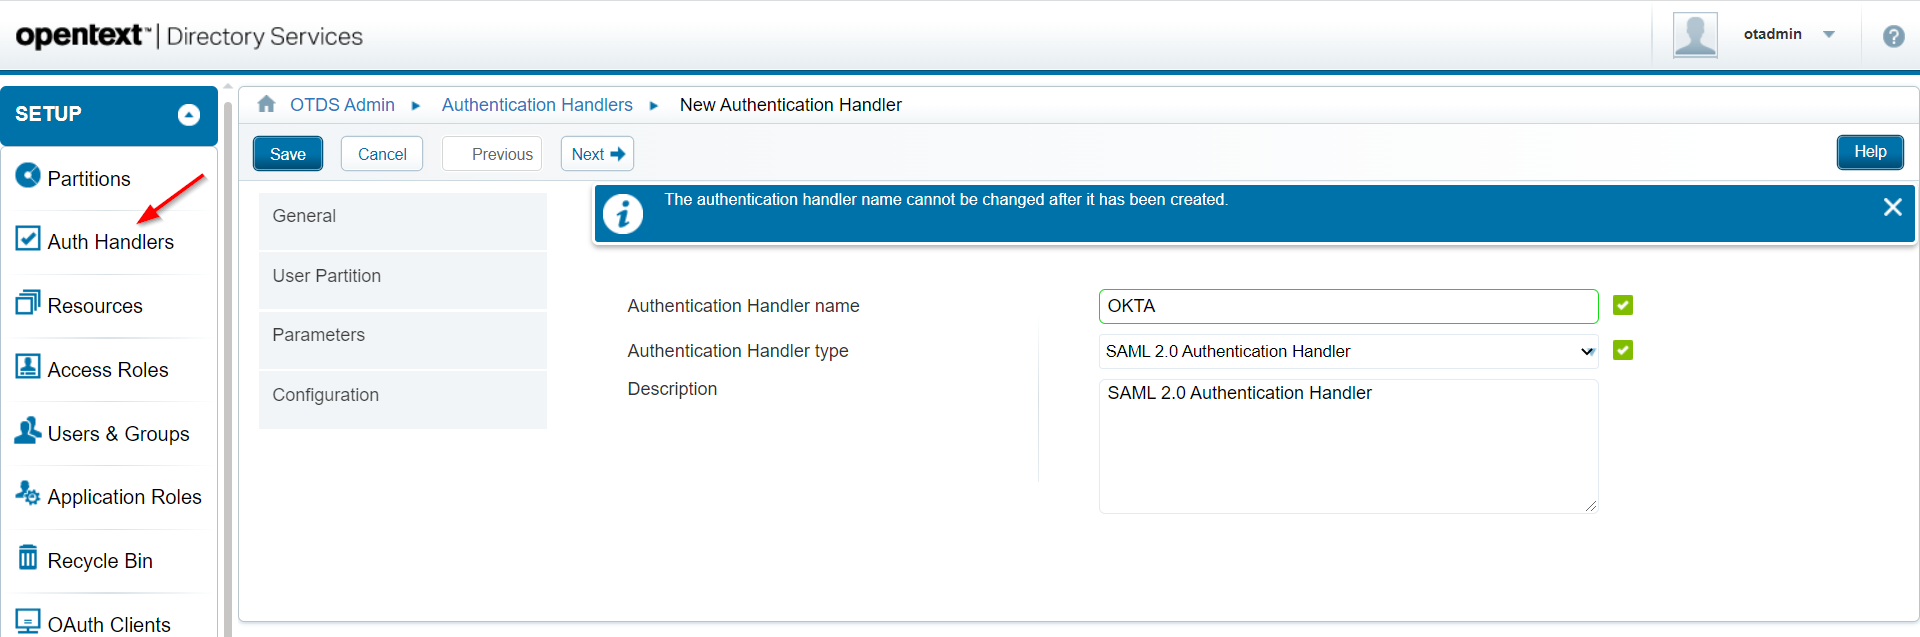1920x637 pixels.
Task: Open Users & Groups icon
Action: click(28, 431)
